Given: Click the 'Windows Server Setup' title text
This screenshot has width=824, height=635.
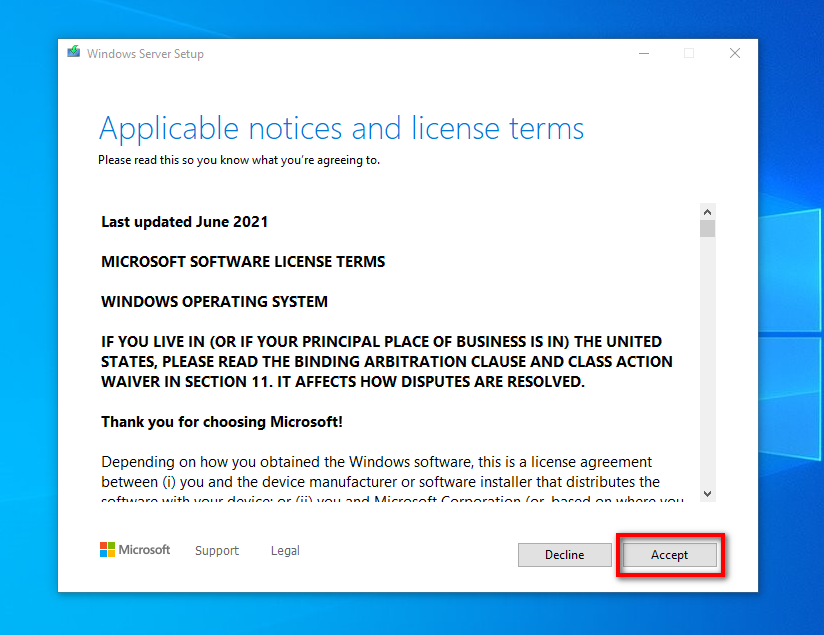Looking at the screenshot, I should (x=146, y=54).
